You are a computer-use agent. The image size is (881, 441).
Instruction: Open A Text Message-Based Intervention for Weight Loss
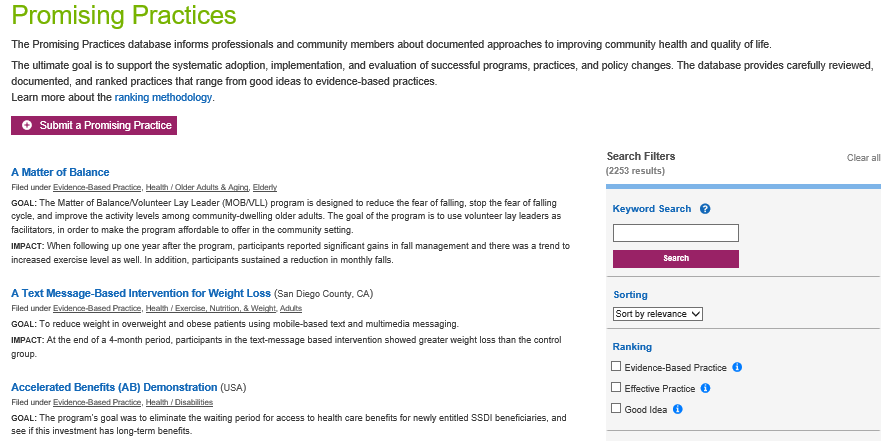pyautogui.click(x=140, y=294)
